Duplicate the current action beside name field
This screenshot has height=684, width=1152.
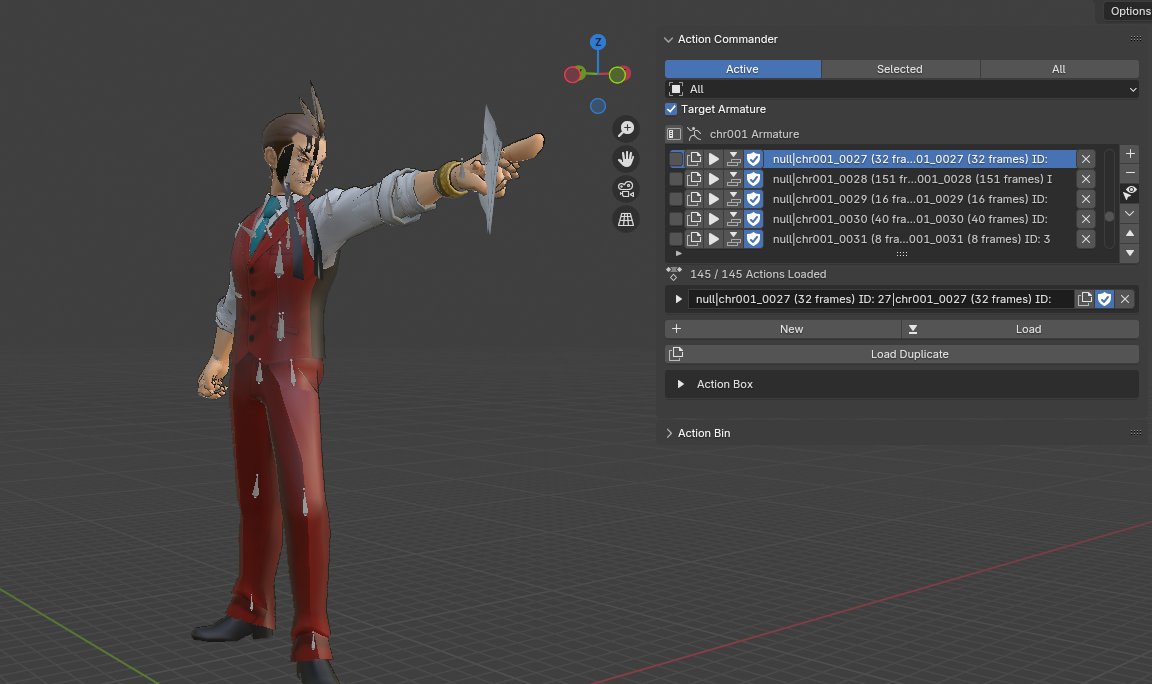[x=1084, y=299]
